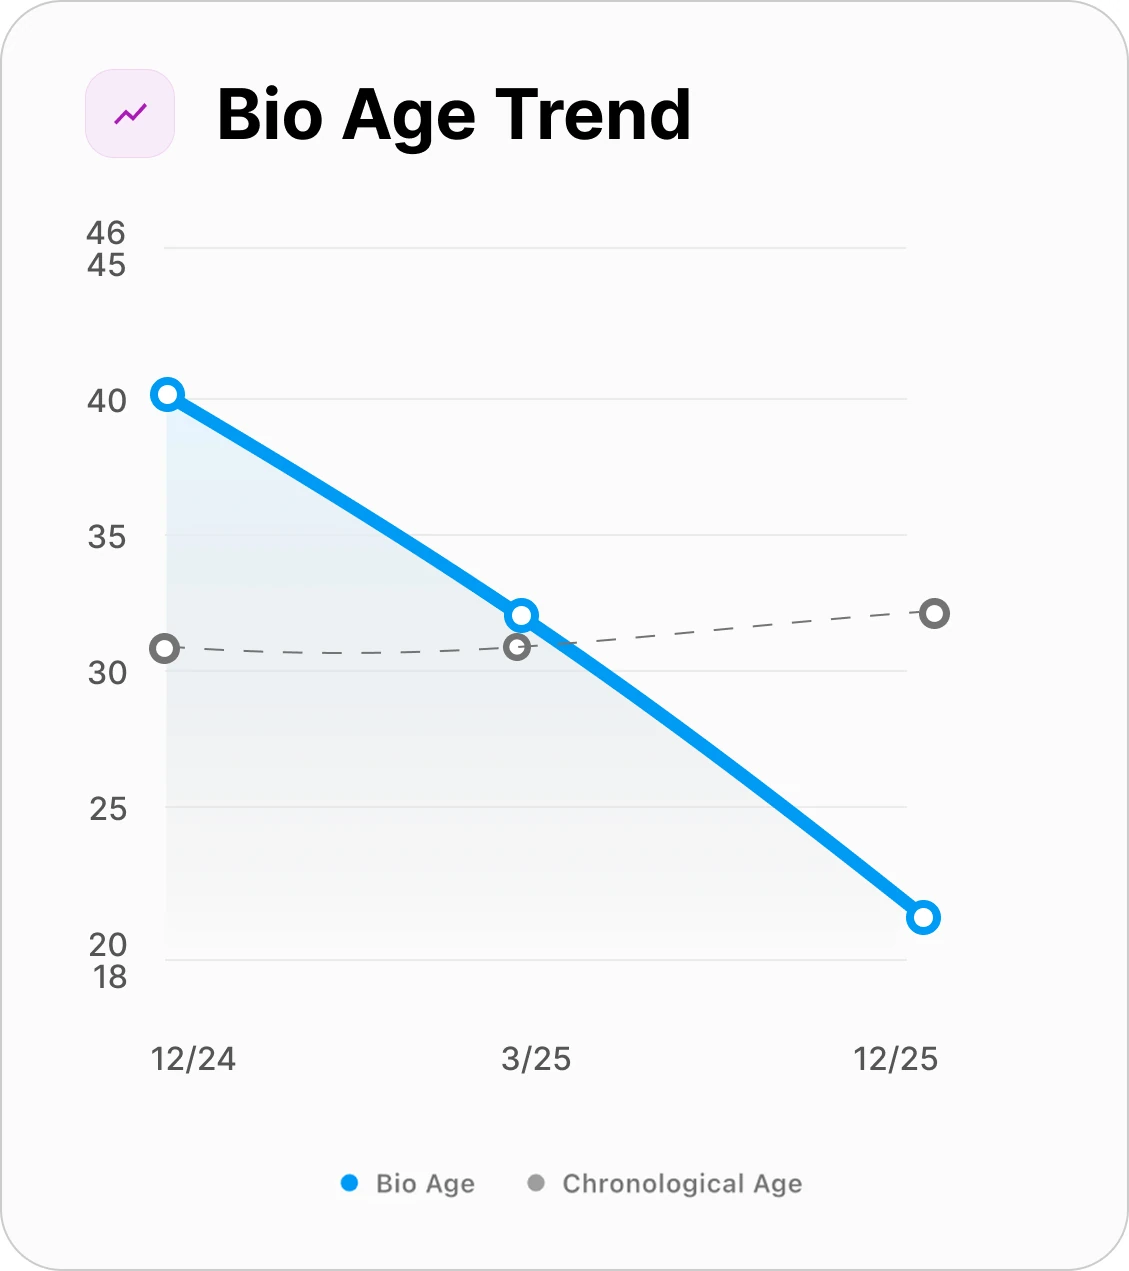Click the gray Chronological Age legend dot
The width and height of the screenshot is (1129, 1271).
coord(536,1183)
